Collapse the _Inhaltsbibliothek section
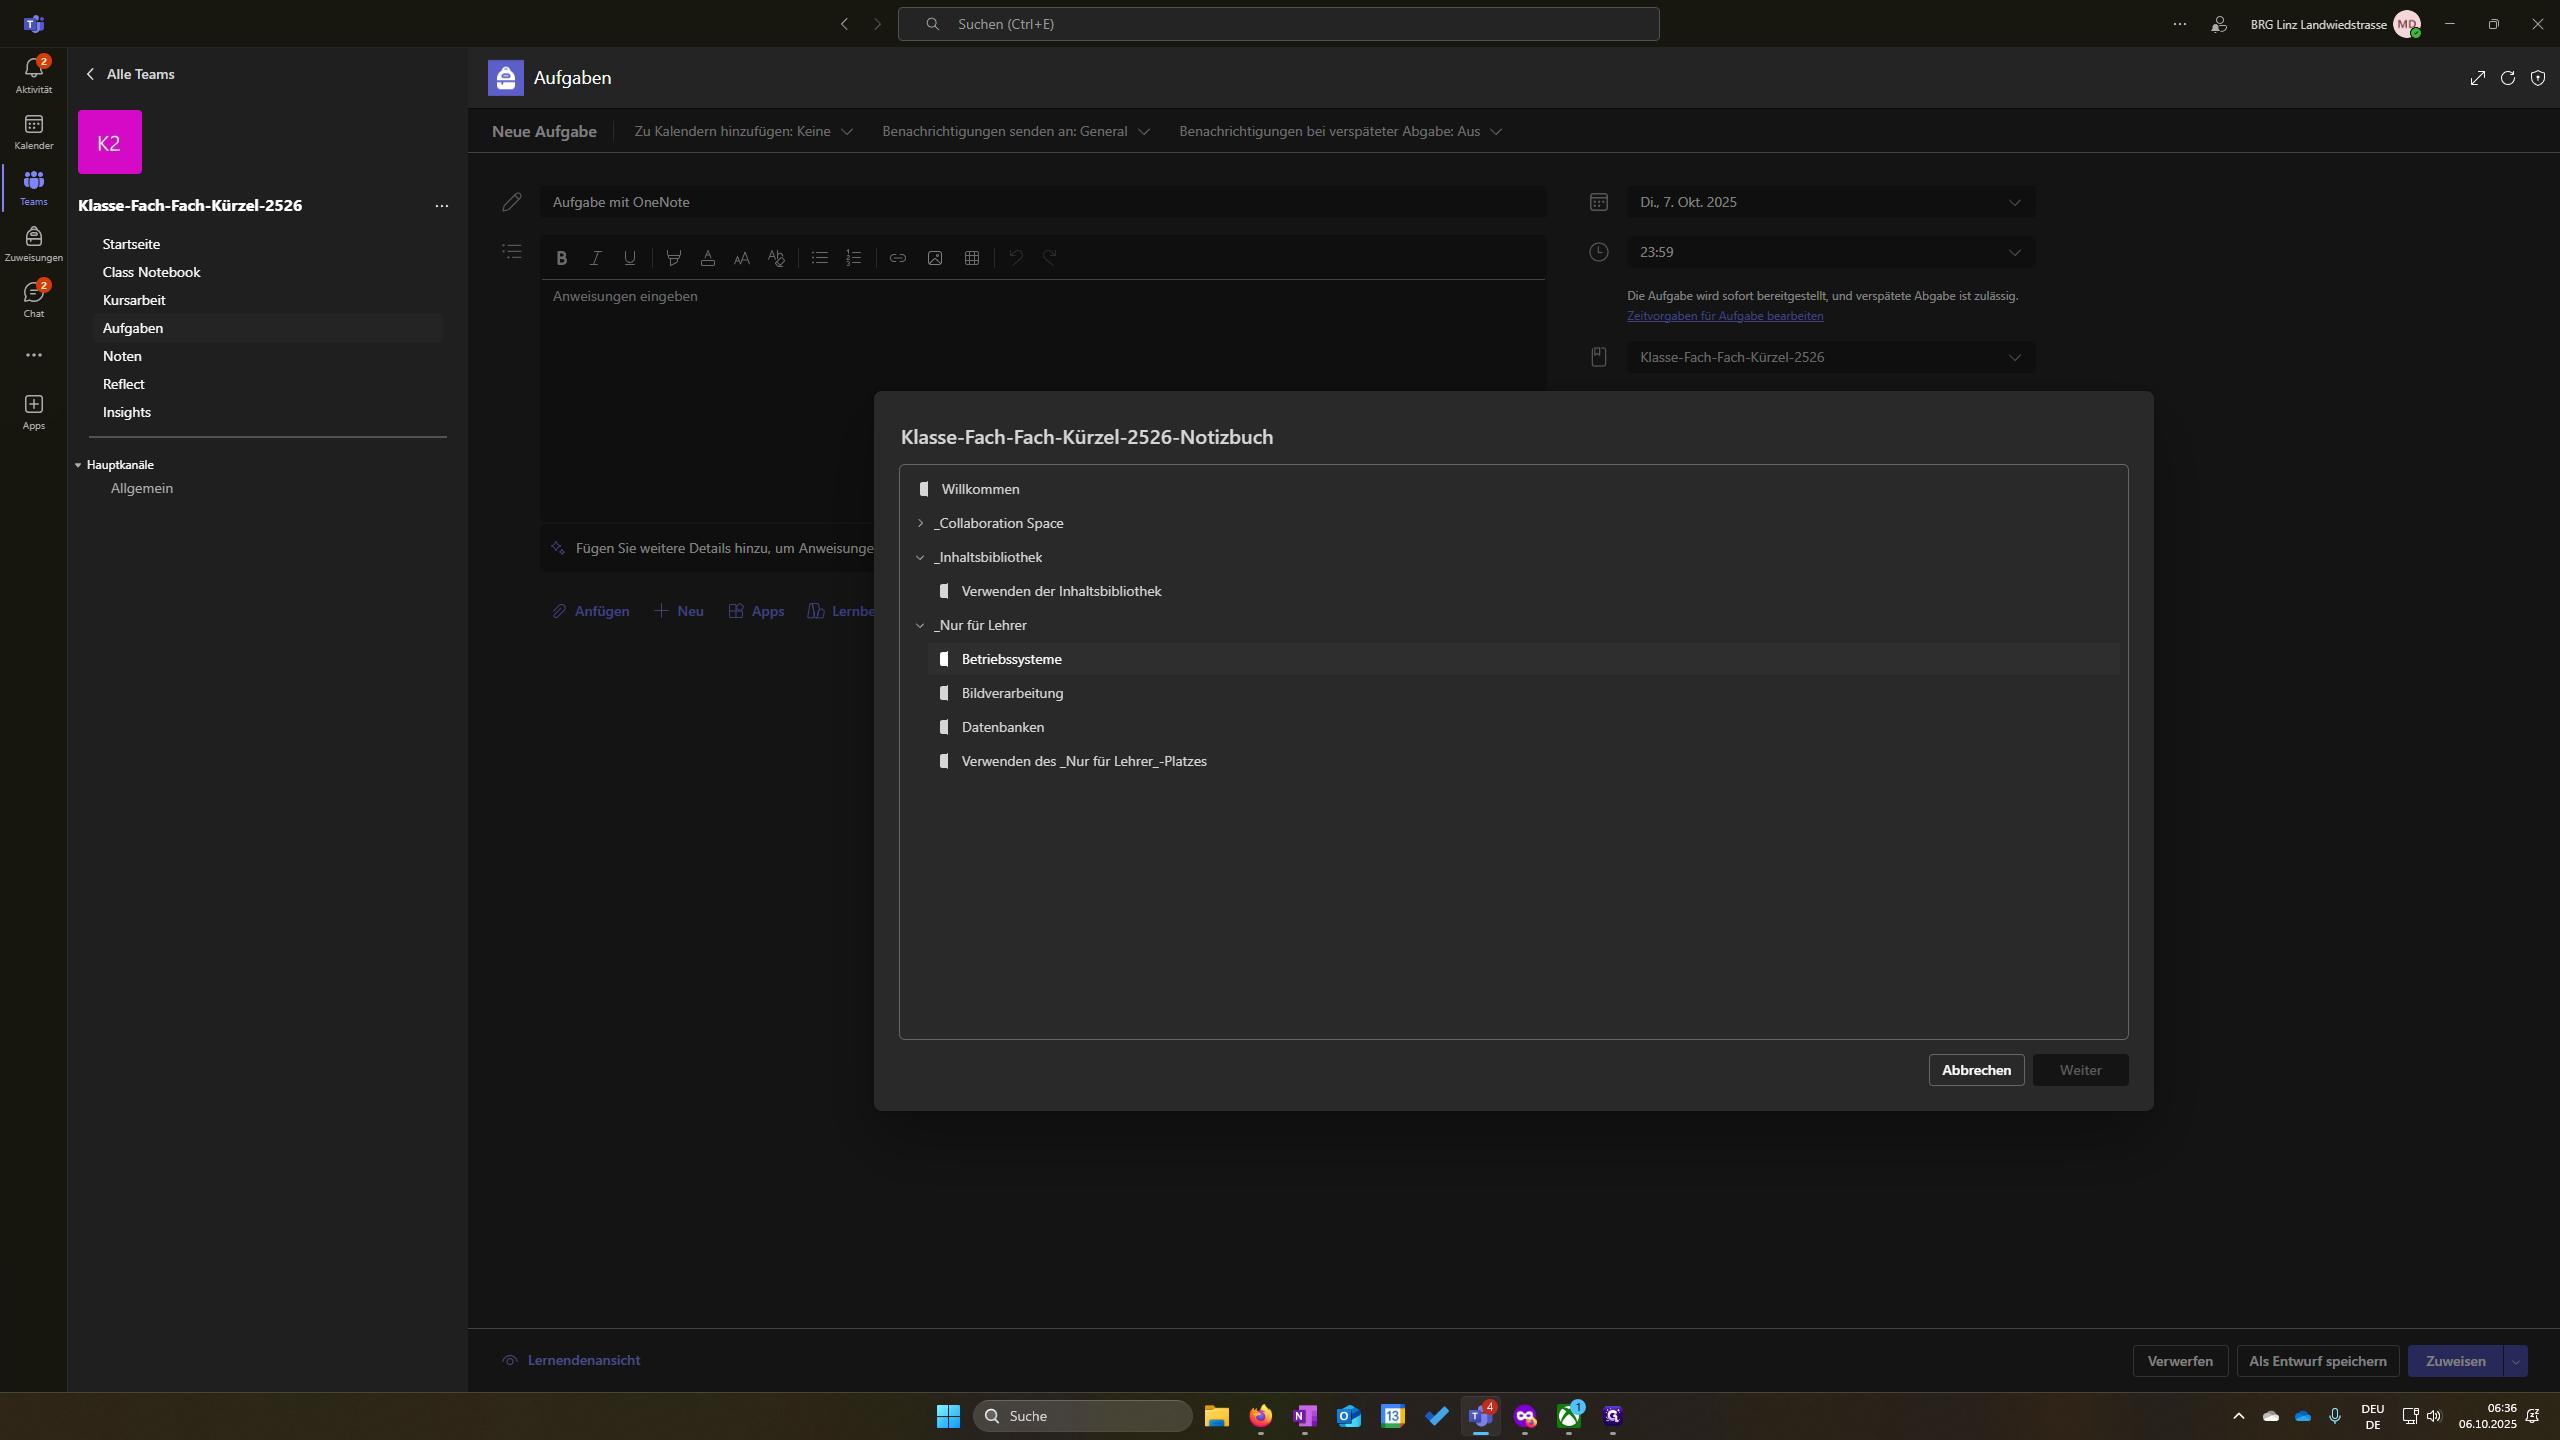Image resolution: width=2560 pixels, height=1440 pixels. point(920,557)
